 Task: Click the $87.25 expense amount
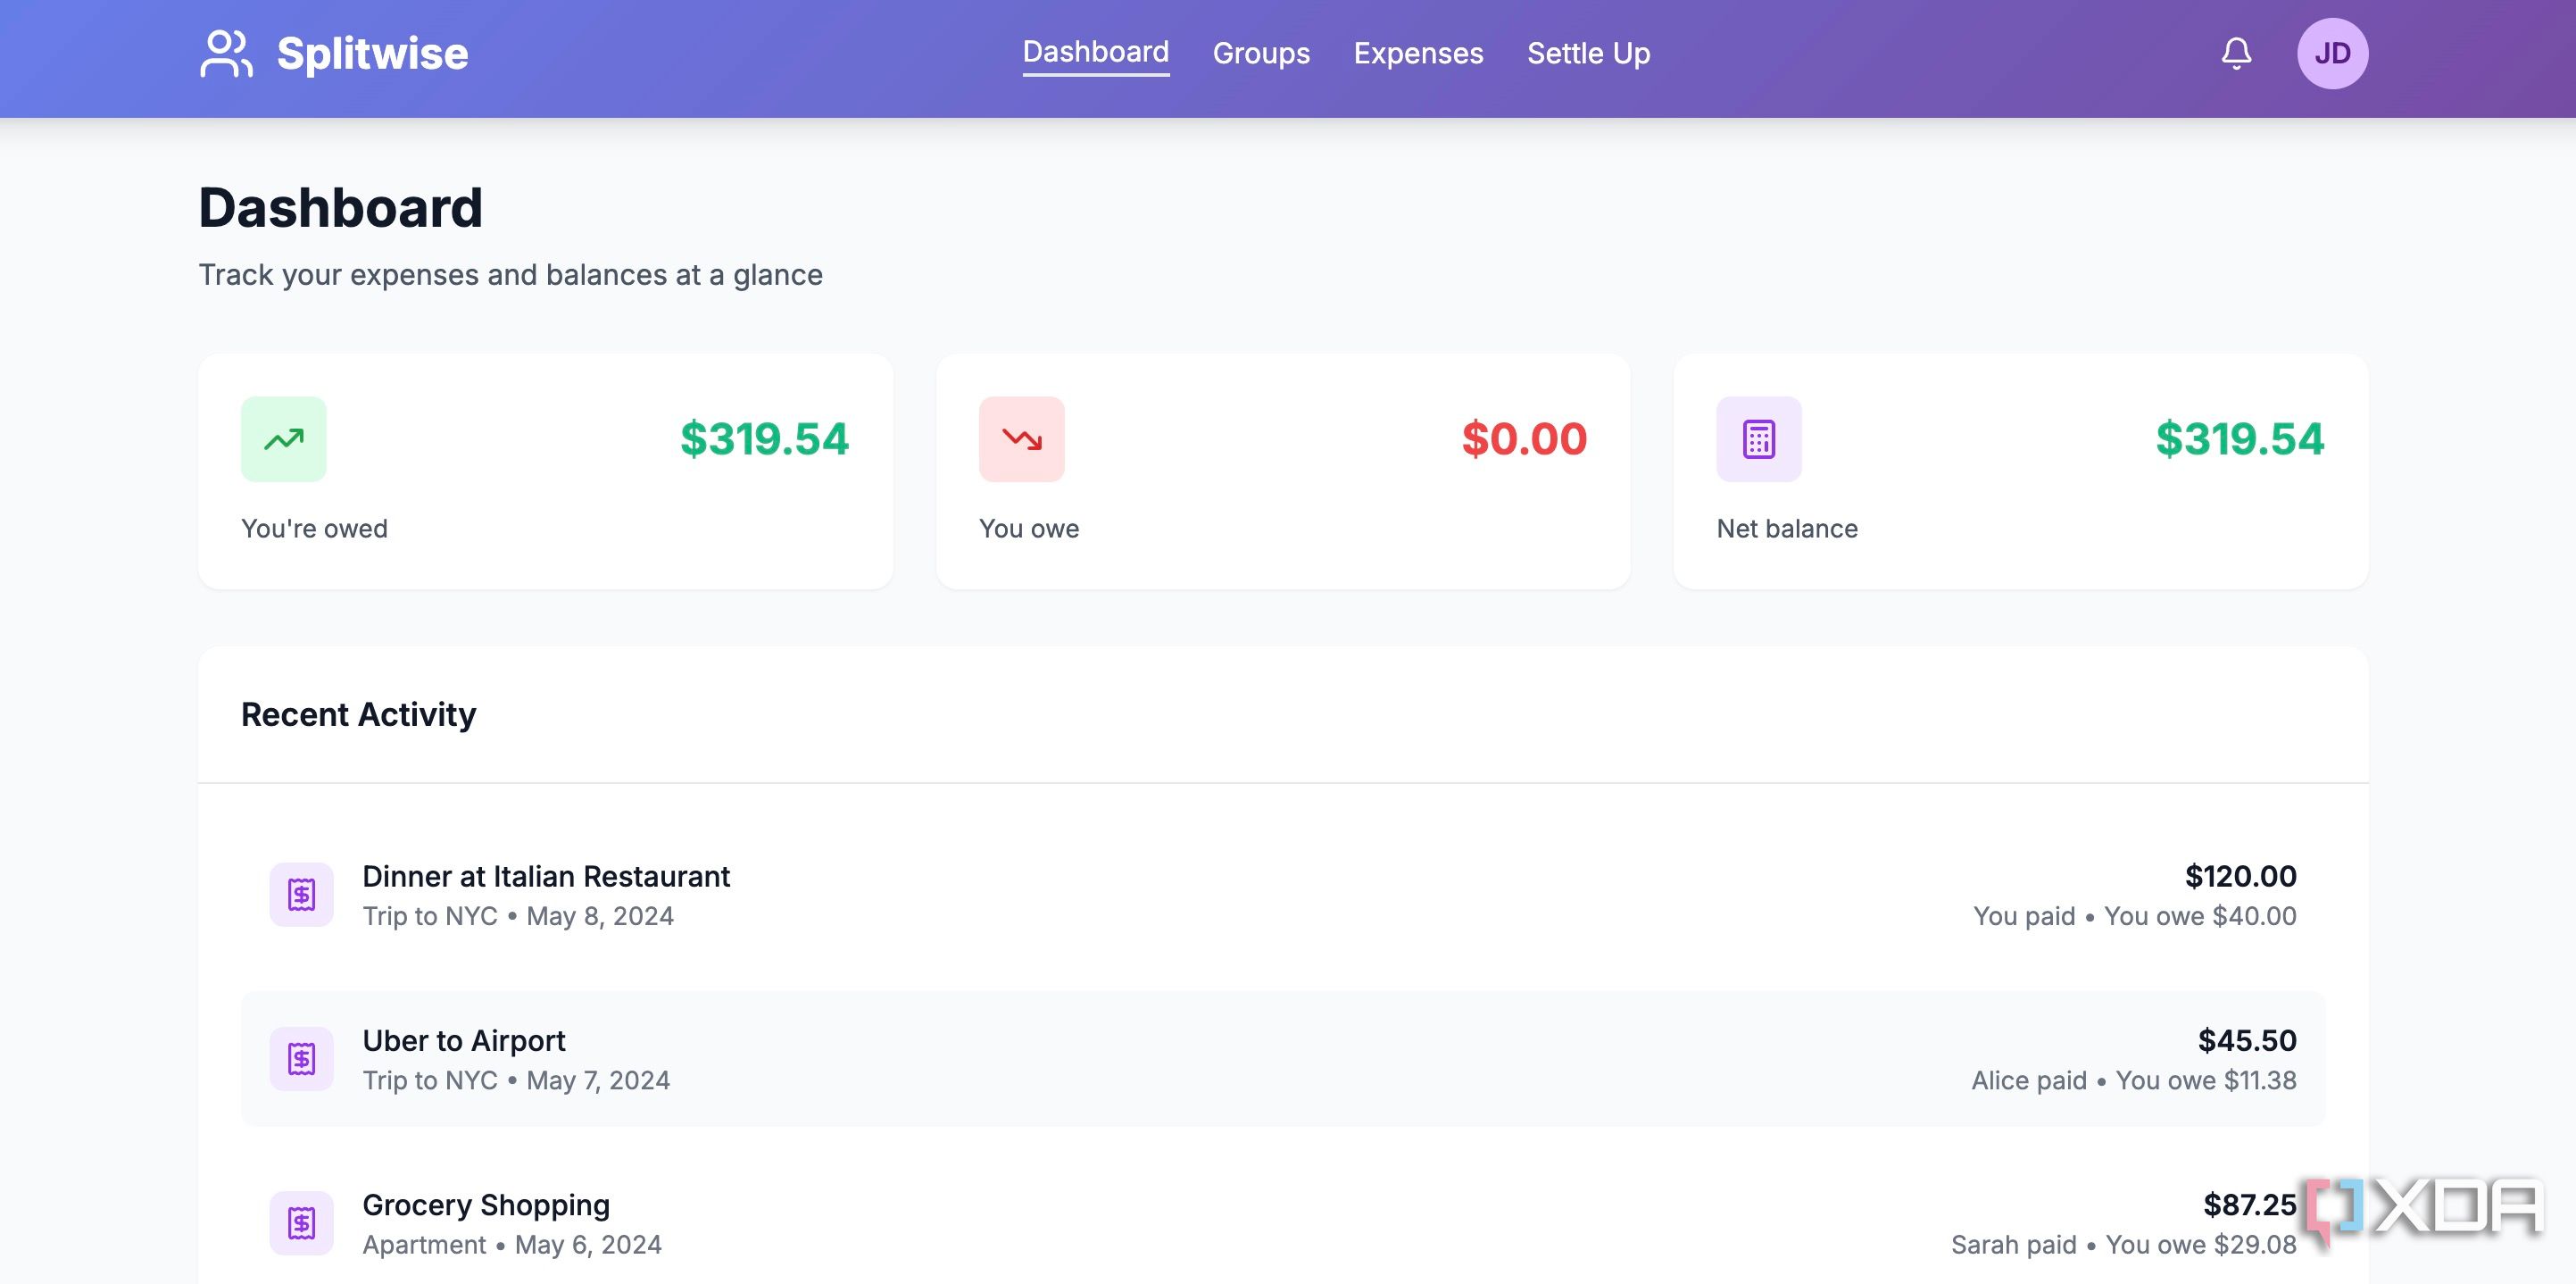2250,1204
